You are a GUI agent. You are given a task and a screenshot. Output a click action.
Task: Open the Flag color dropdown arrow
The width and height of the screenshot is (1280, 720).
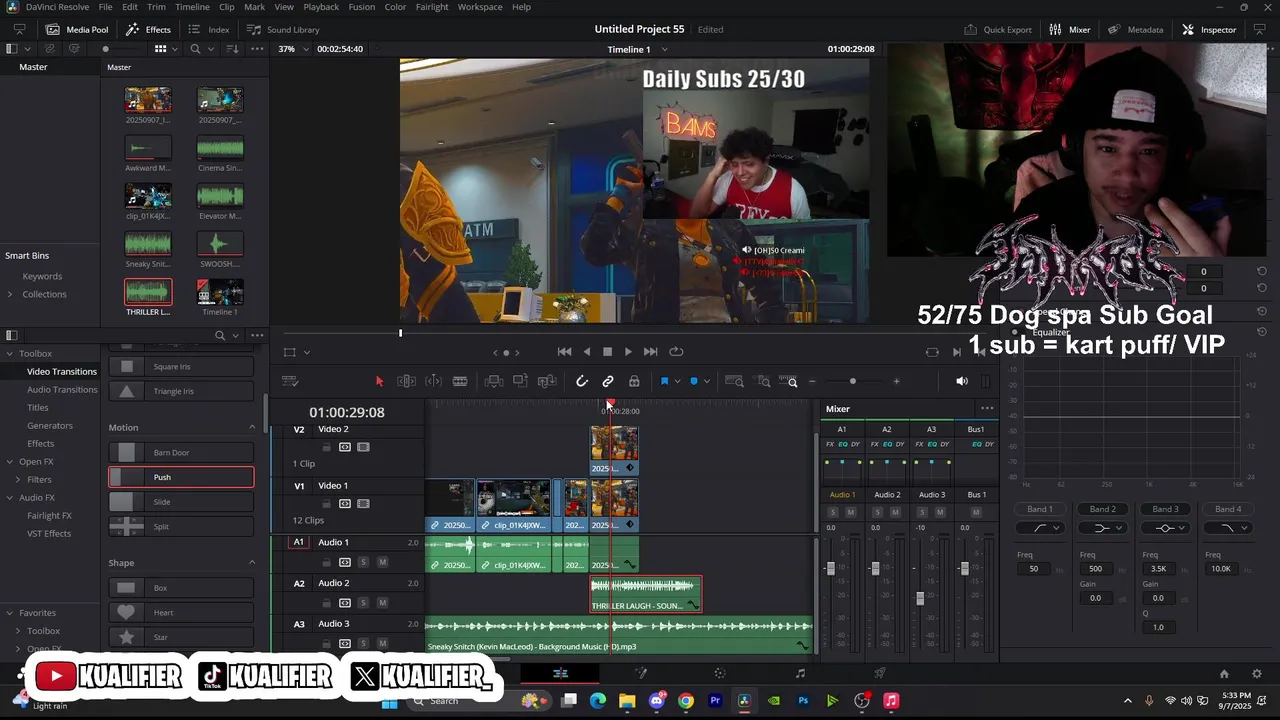677,381
